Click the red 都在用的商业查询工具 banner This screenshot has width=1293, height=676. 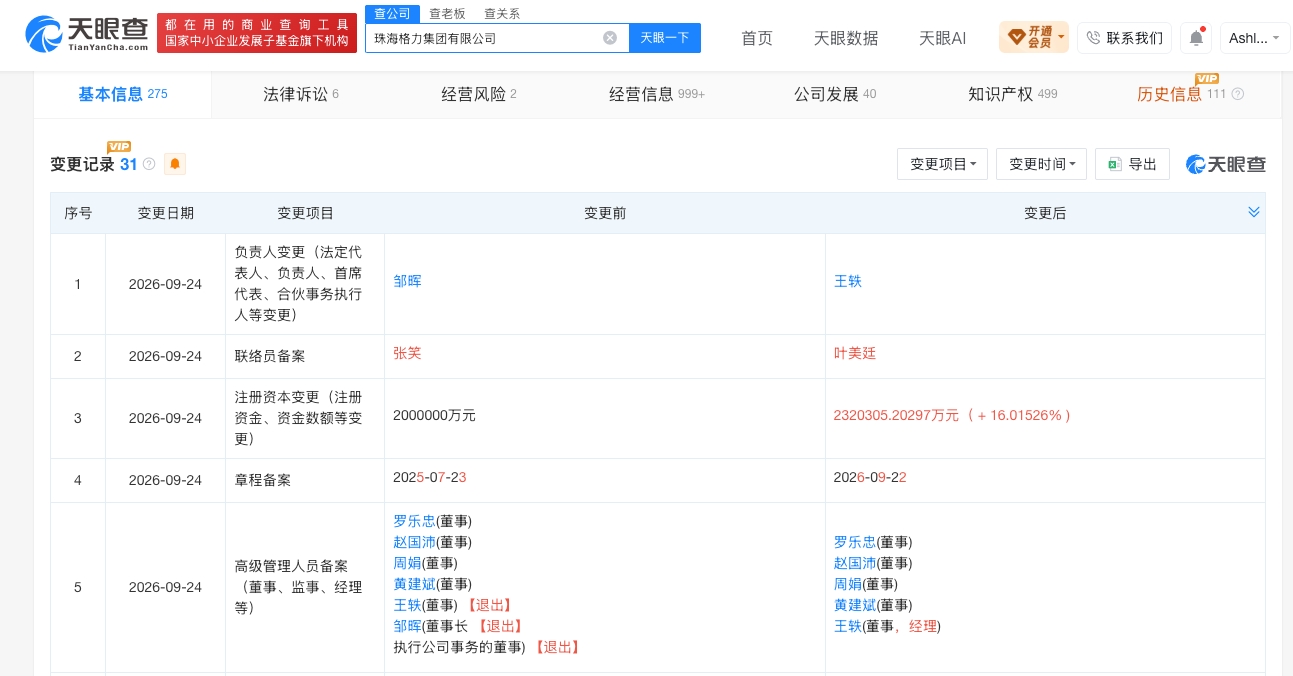(x=258, y=33)
